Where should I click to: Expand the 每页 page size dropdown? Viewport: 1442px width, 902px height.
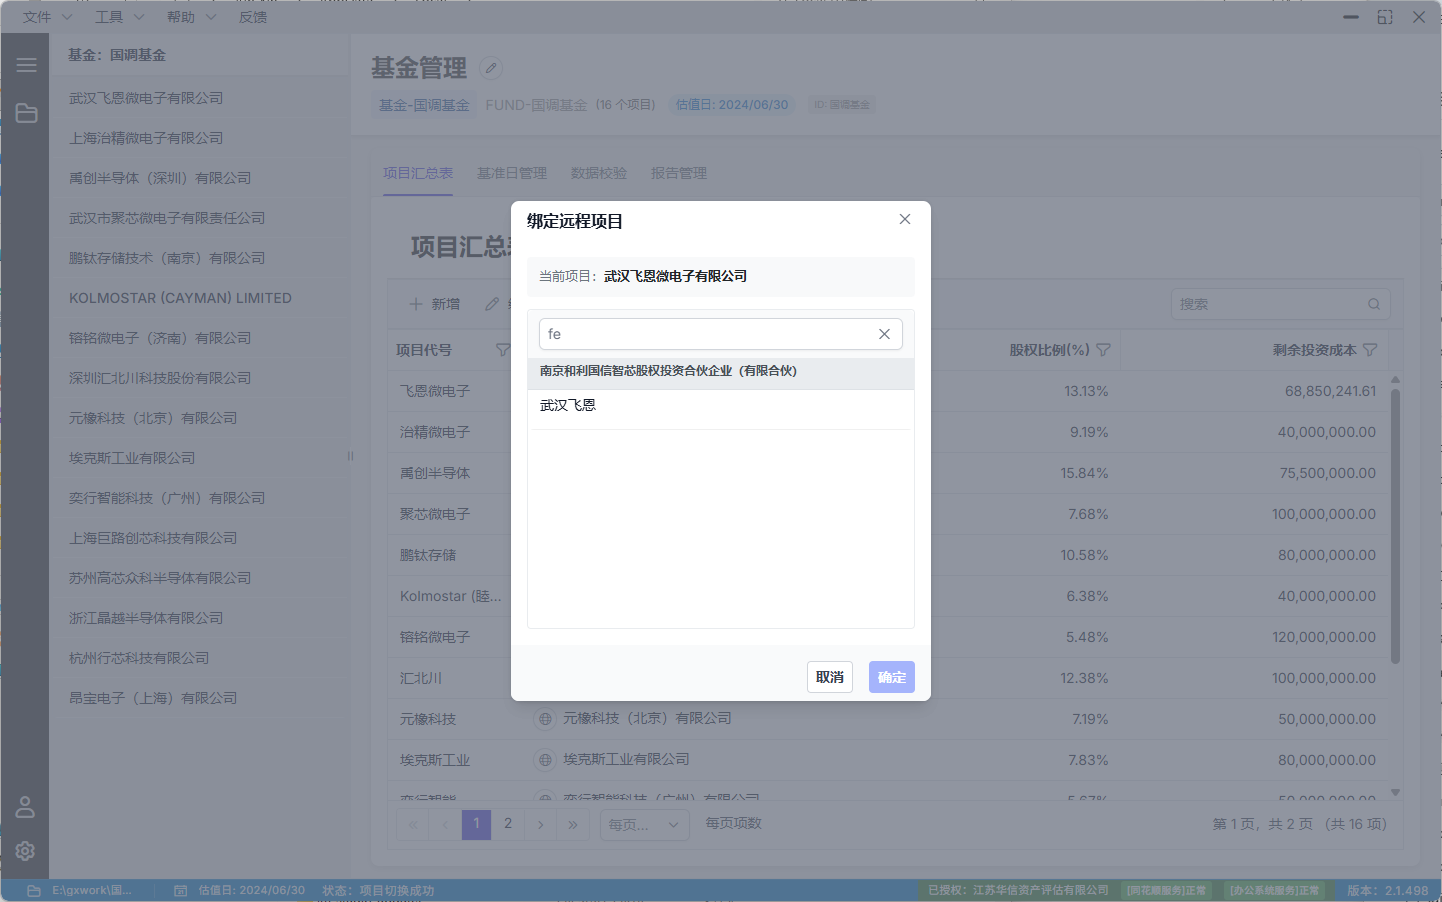point(644,824)
